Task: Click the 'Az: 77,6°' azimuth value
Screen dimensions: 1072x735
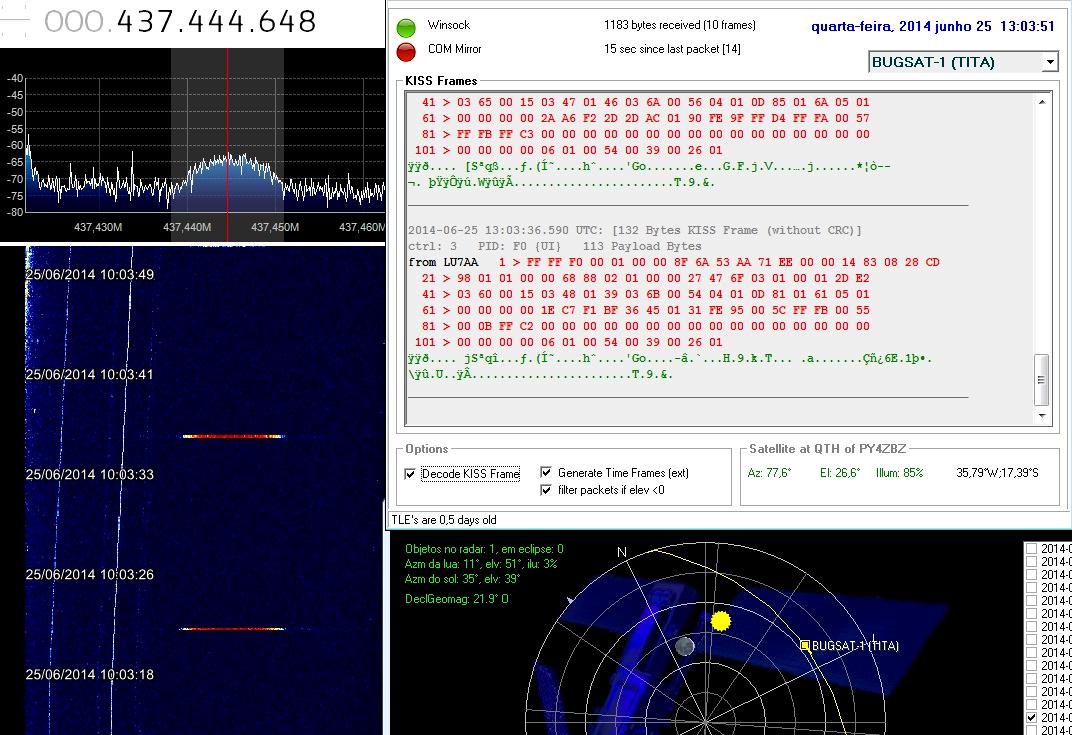Action: tap(769, 473)
